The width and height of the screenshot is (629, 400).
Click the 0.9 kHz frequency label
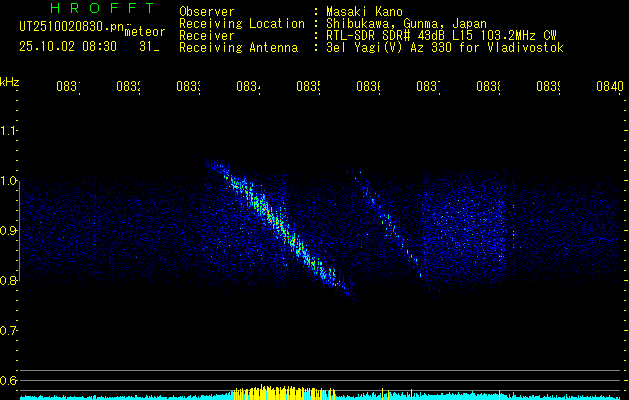(8, 231)
